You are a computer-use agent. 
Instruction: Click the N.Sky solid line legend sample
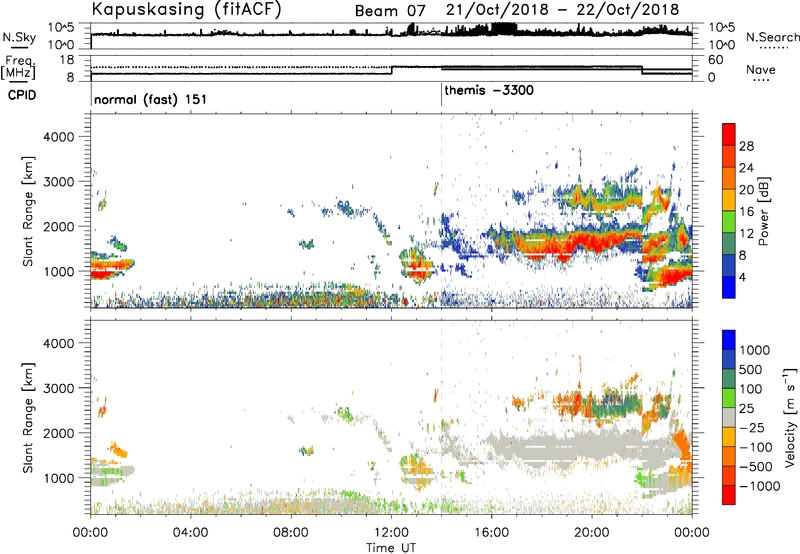pyautogui.click(x=19, y=48)
